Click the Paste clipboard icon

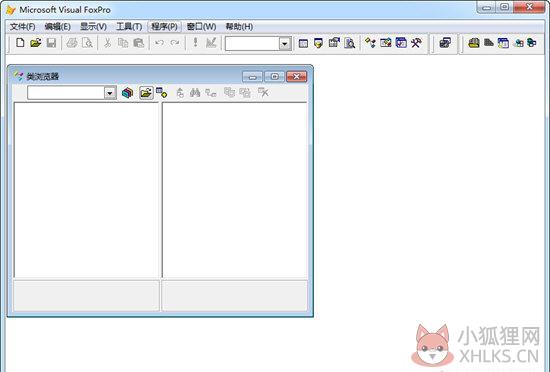coord(139,43)
